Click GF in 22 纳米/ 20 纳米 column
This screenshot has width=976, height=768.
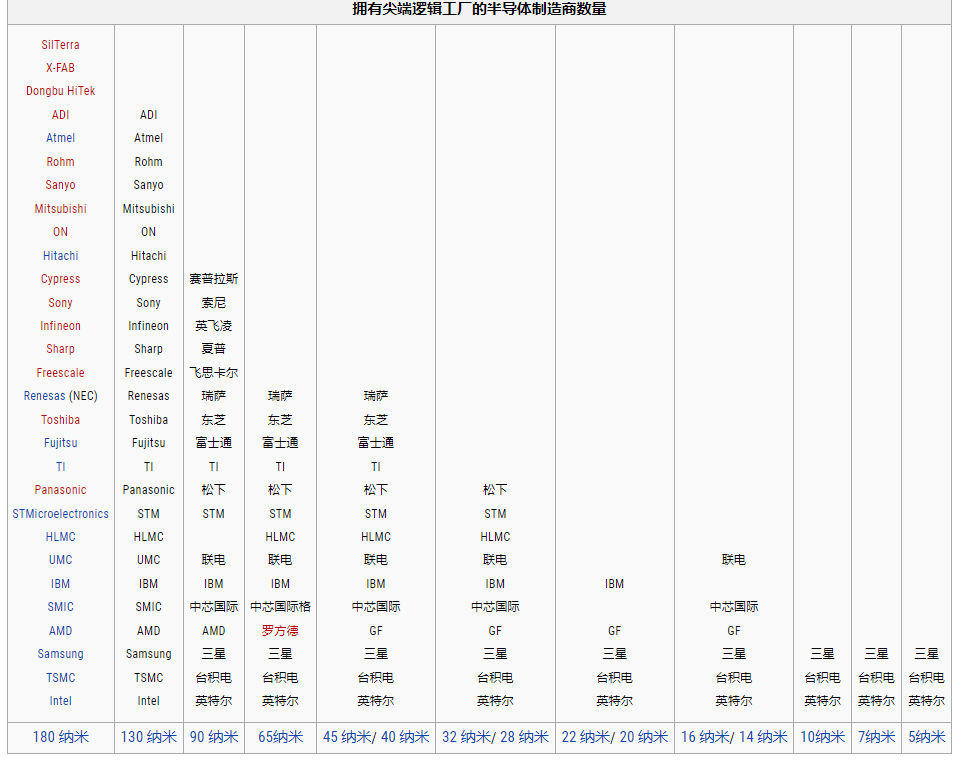pyautogui.click(x=614, y=630)
